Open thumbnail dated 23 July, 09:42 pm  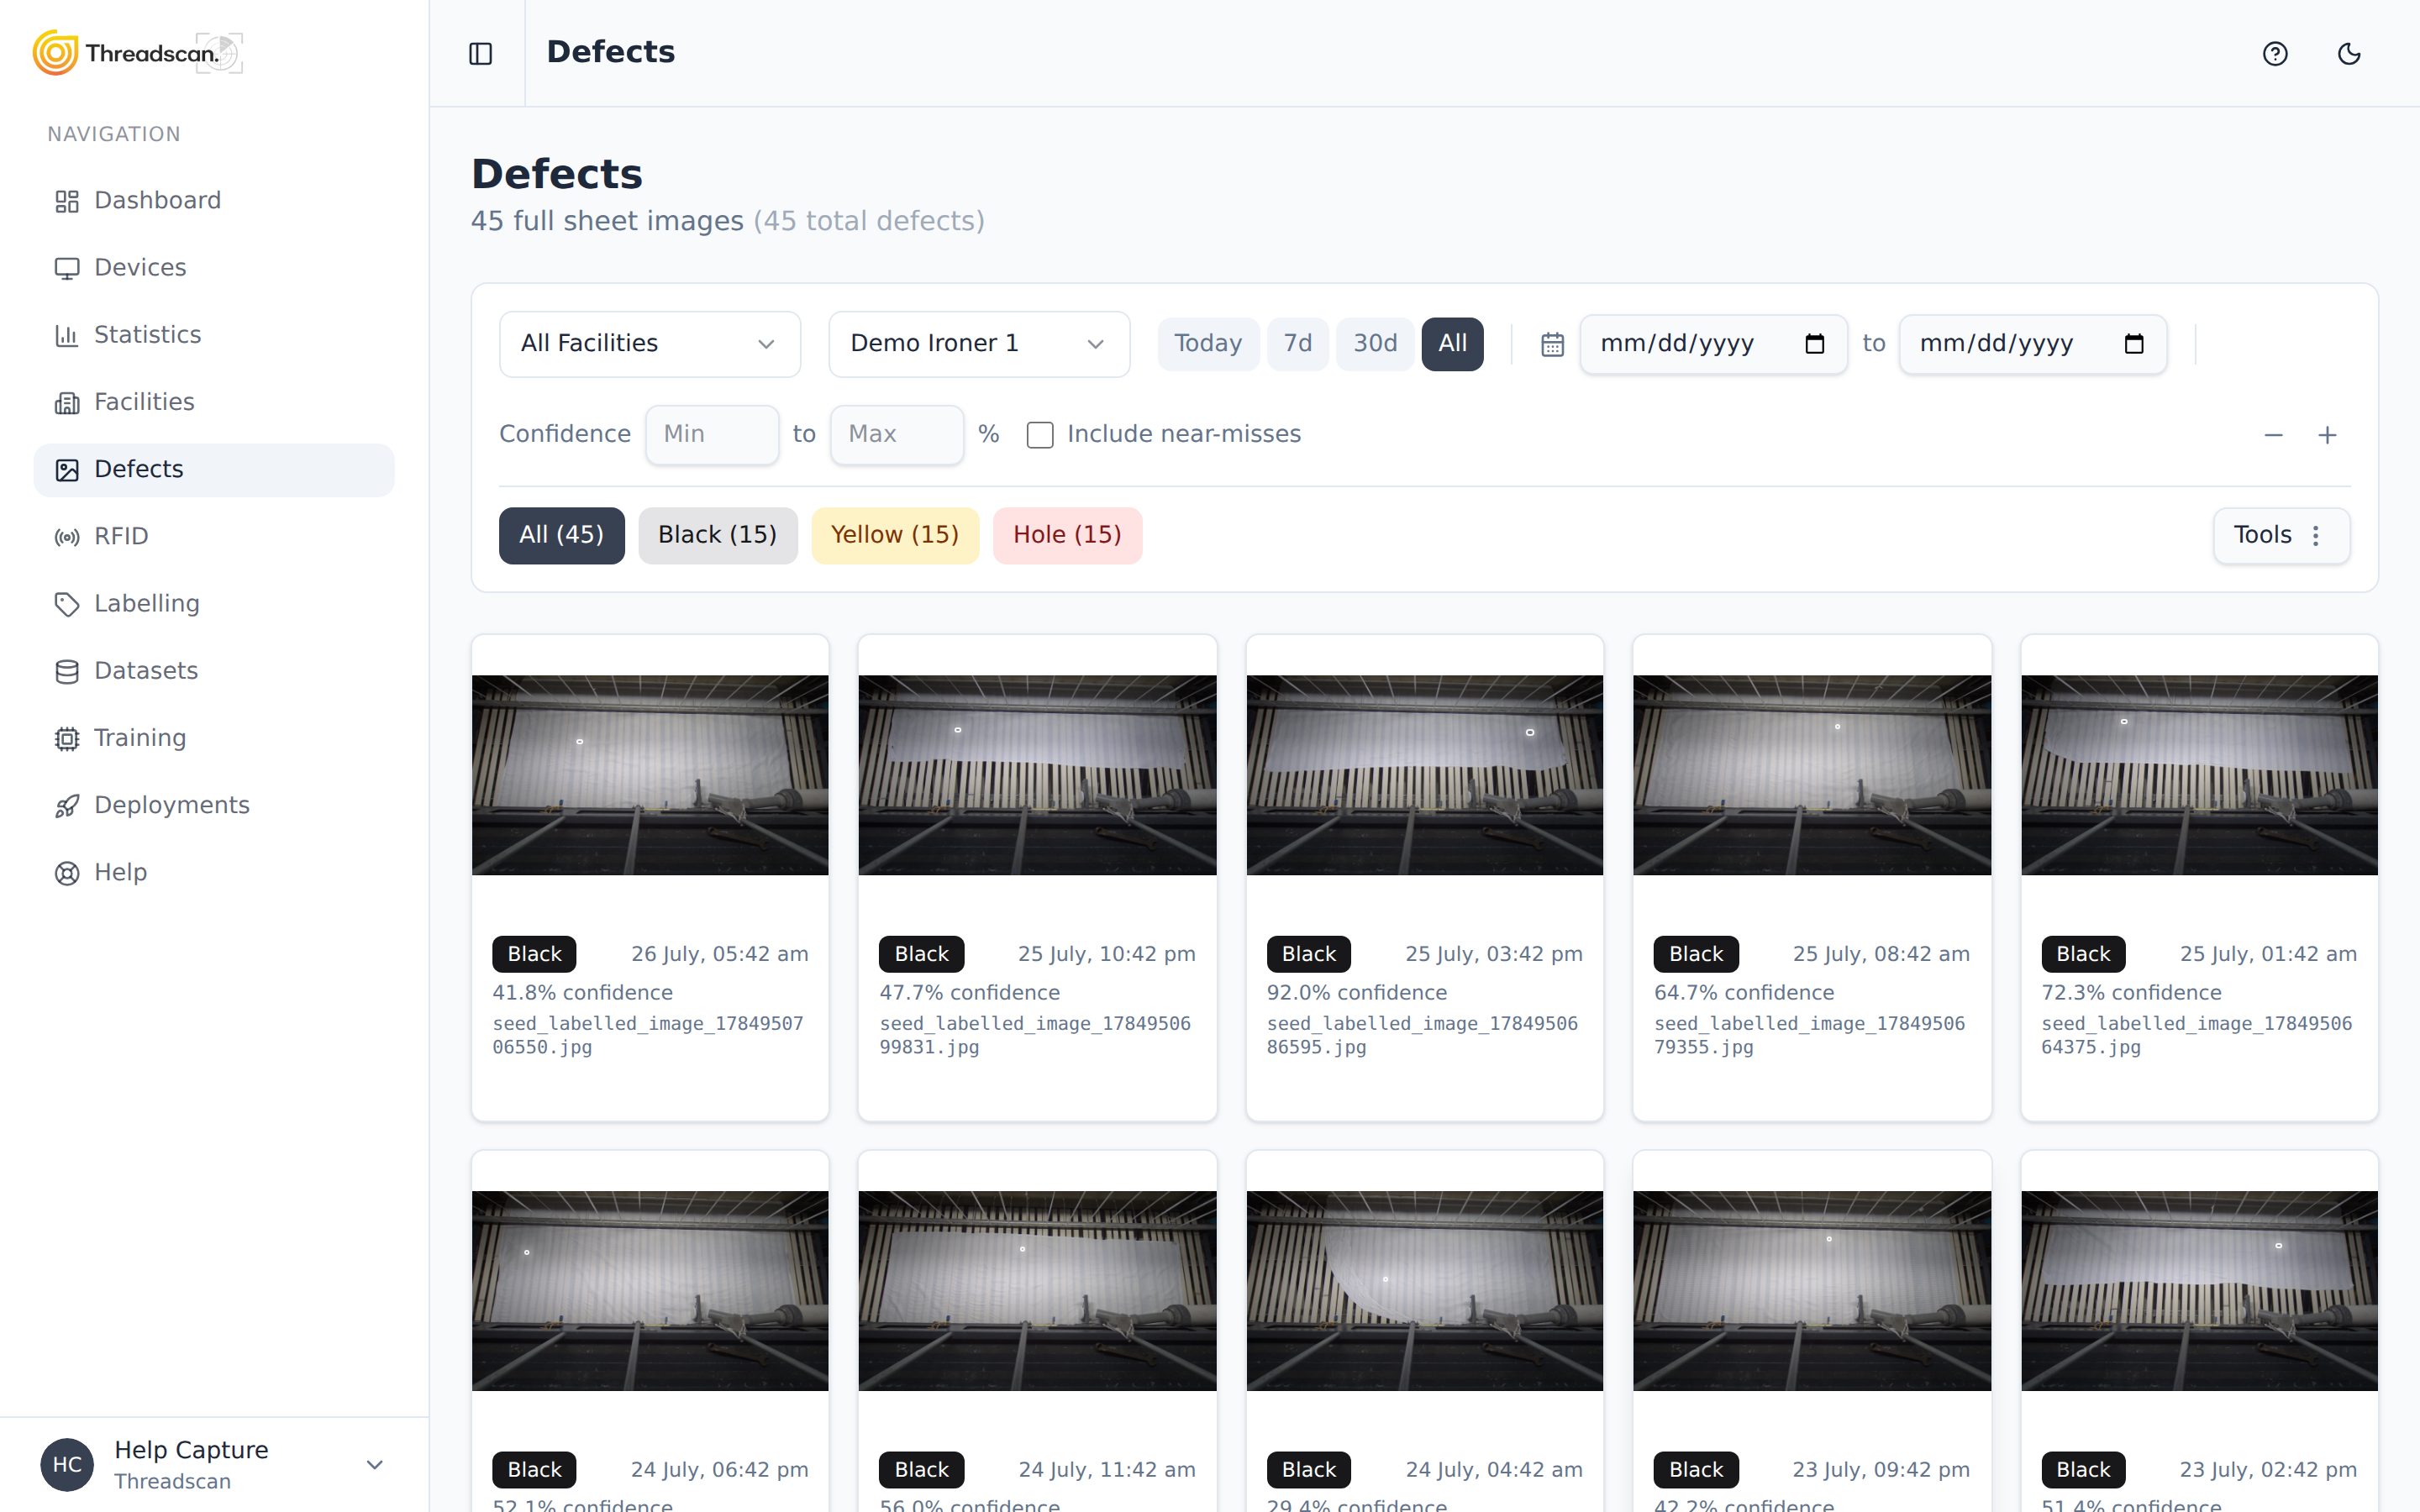pyautogui.click(x=1812, y=1291)
